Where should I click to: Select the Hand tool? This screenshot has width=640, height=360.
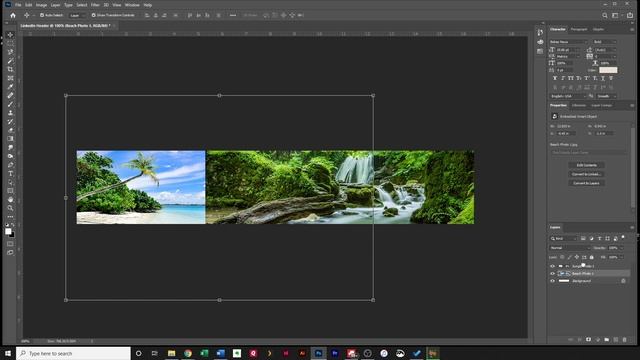(x=11, y=200)
